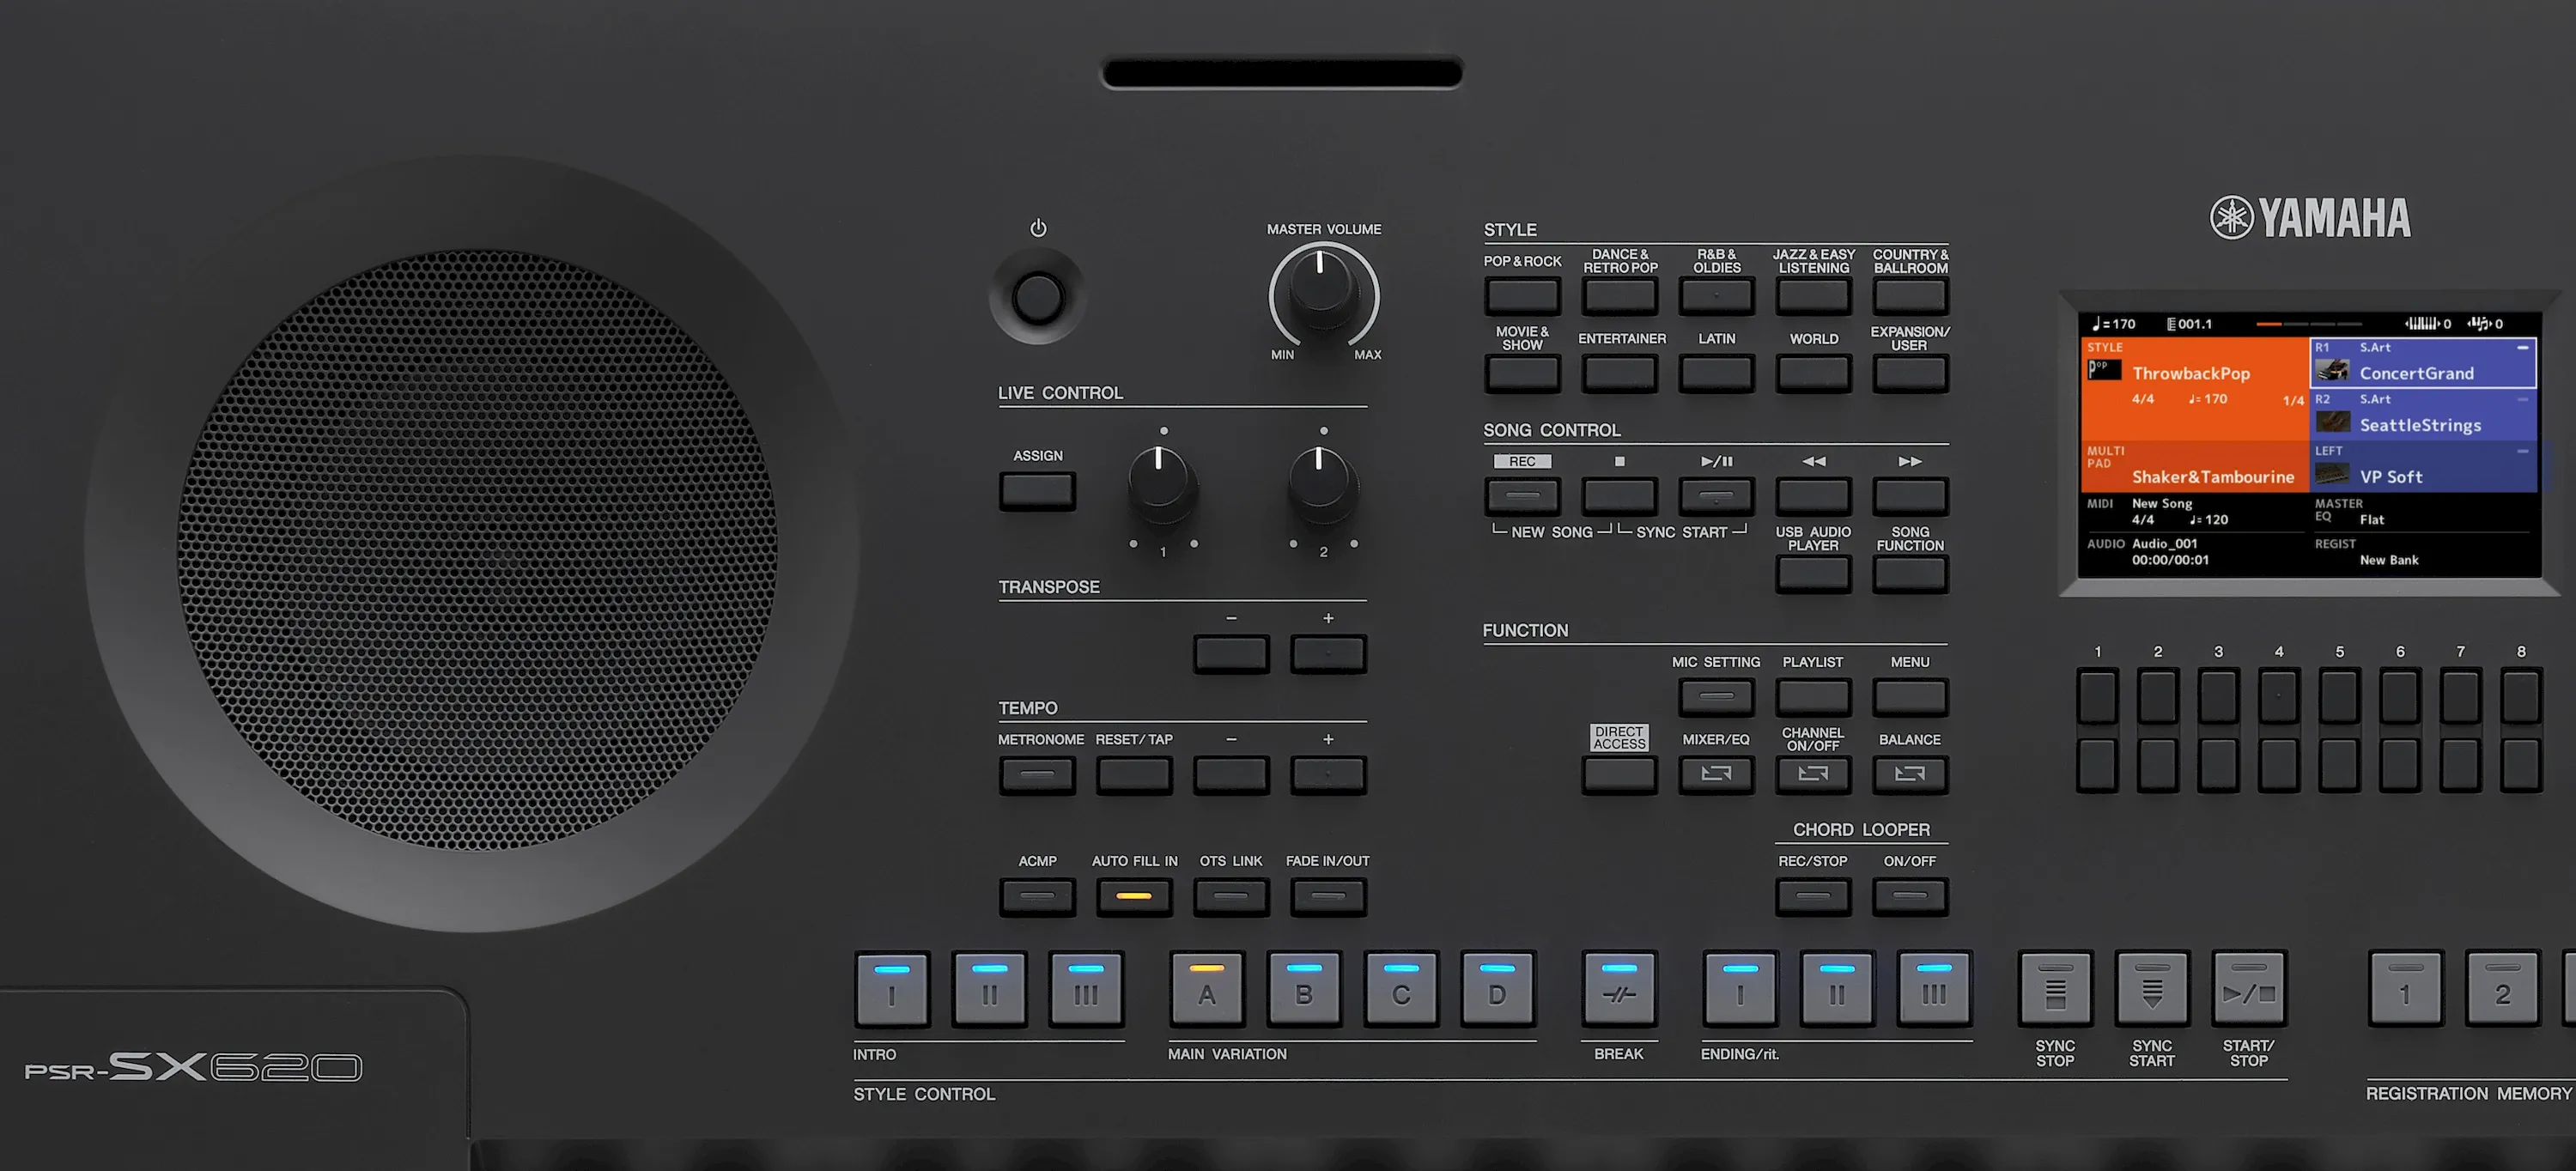Click the Tempo plus button
2576x1171 pixels.
tap(1328, 774)
